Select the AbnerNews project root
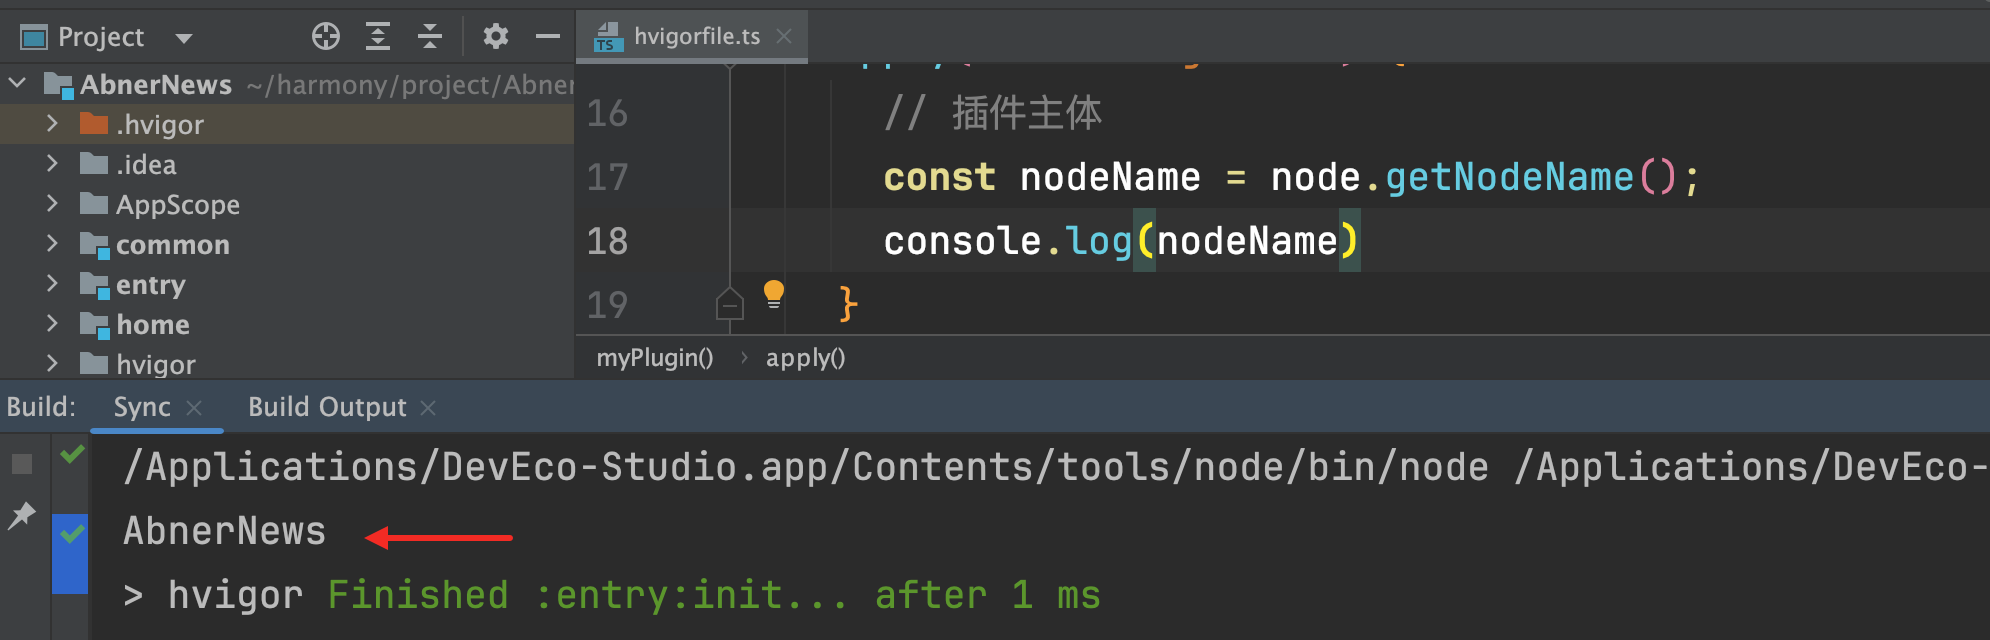This screenshot has width=1990, height=640. coord(287,84)
